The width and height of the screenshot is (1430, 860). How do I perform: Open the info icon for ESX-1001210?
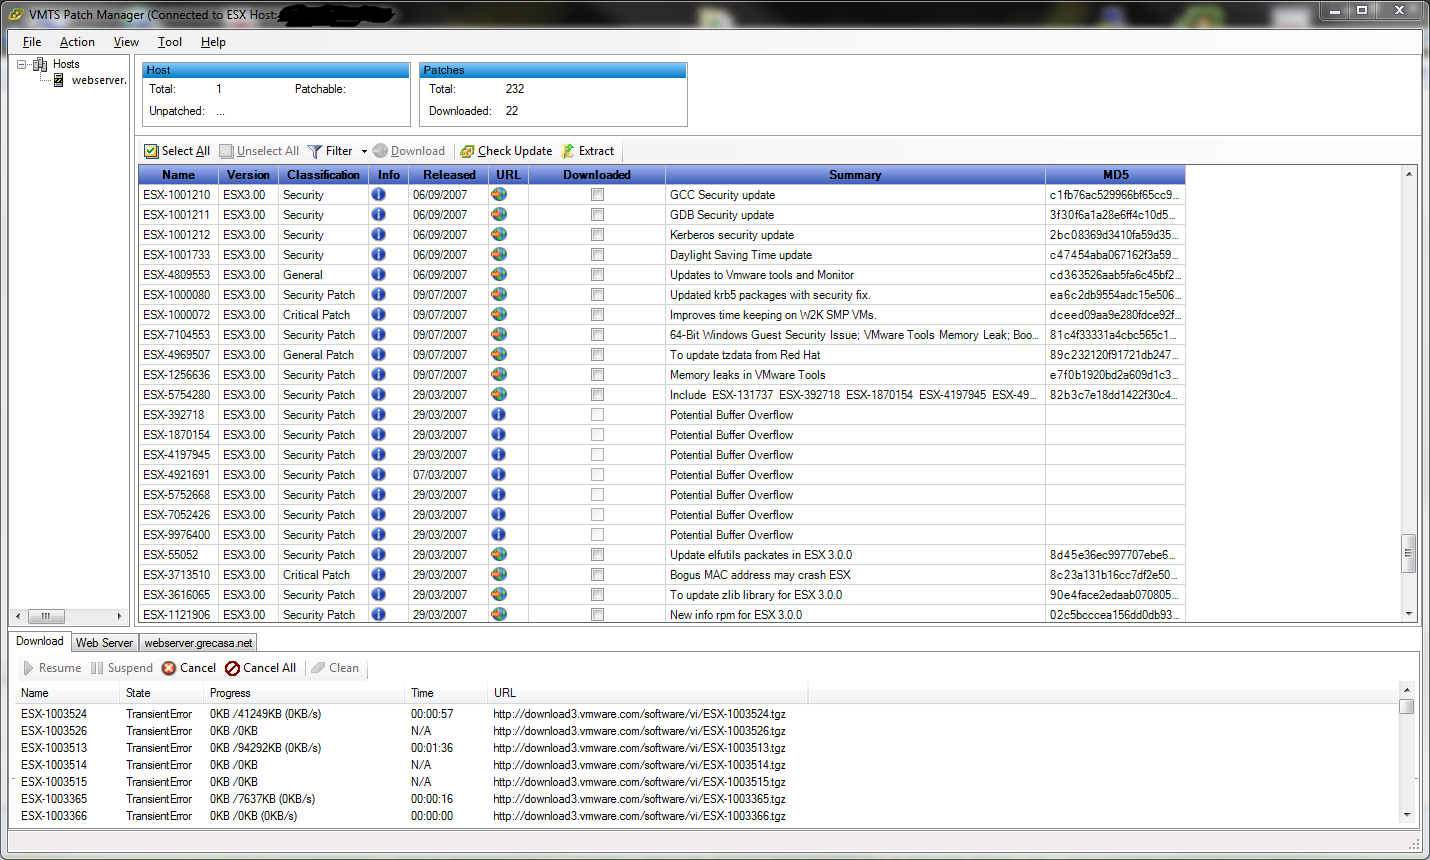[x=378, y=195]
